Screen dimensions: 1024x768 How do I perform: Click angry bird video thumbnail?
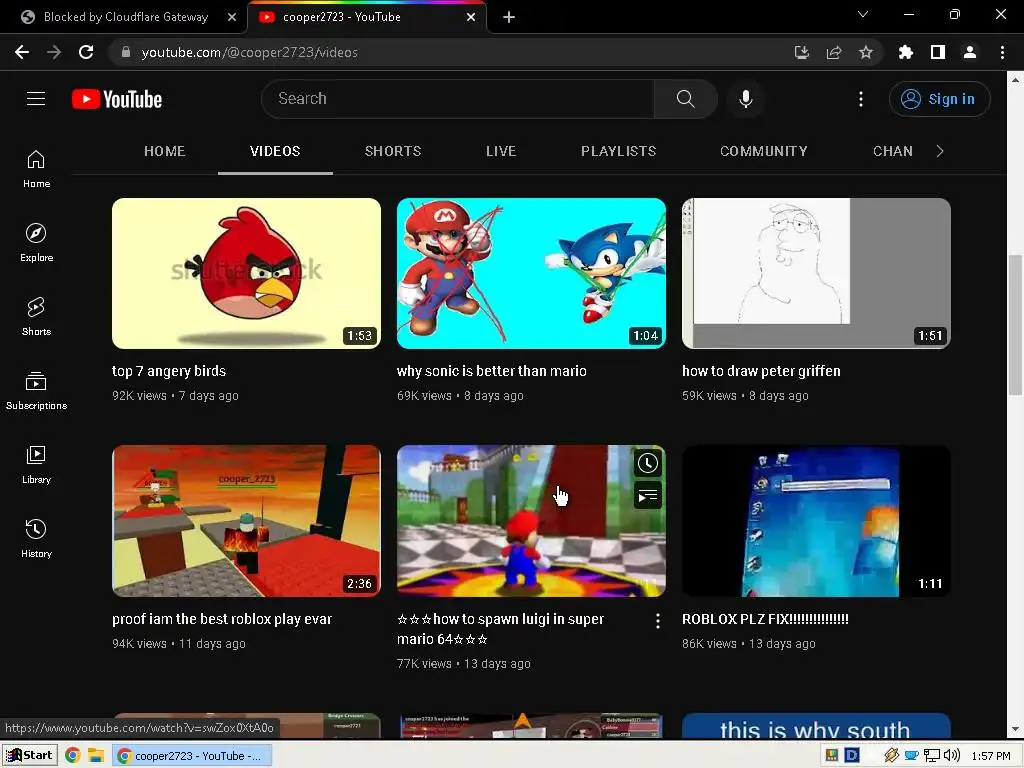[x=246, y=273]
